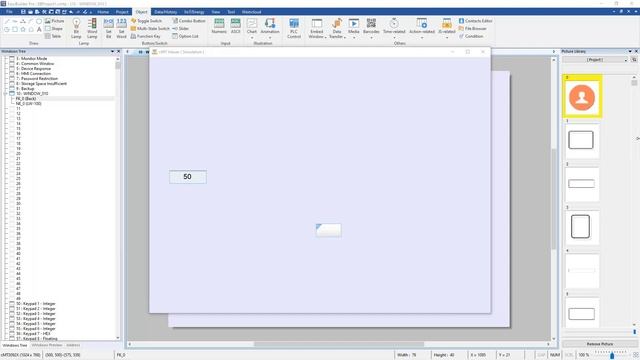Add a Function Key object
640x360 pixels.
146,36
